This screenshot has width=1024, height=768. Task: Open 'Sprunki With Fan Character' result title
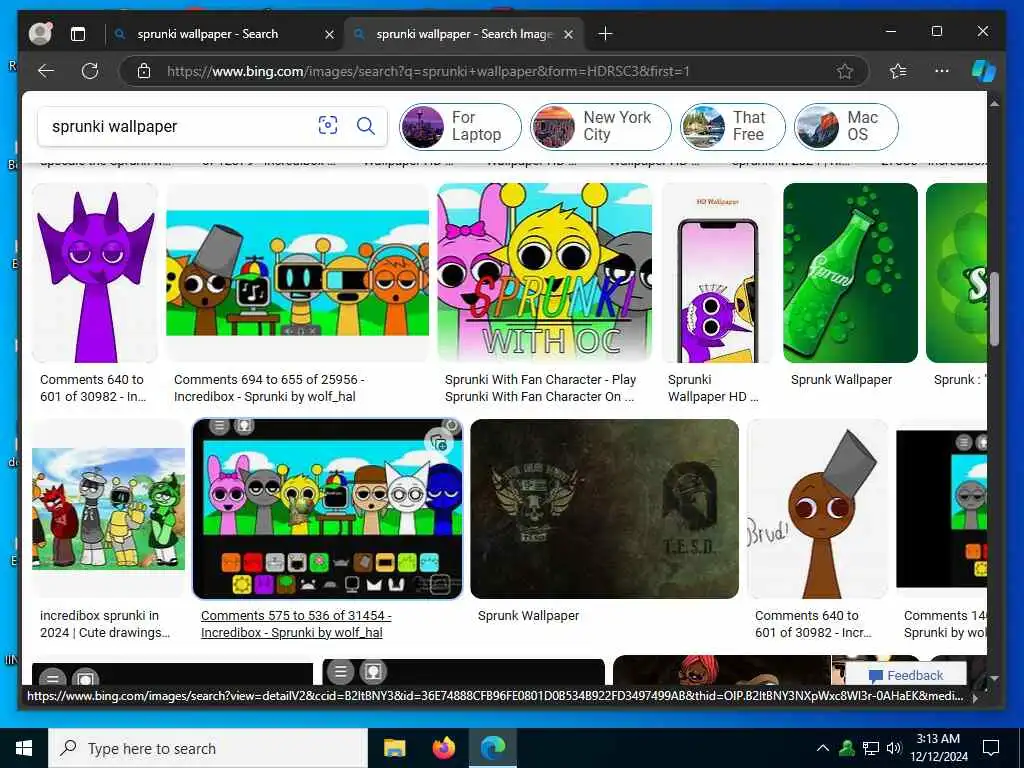(540, 388)
